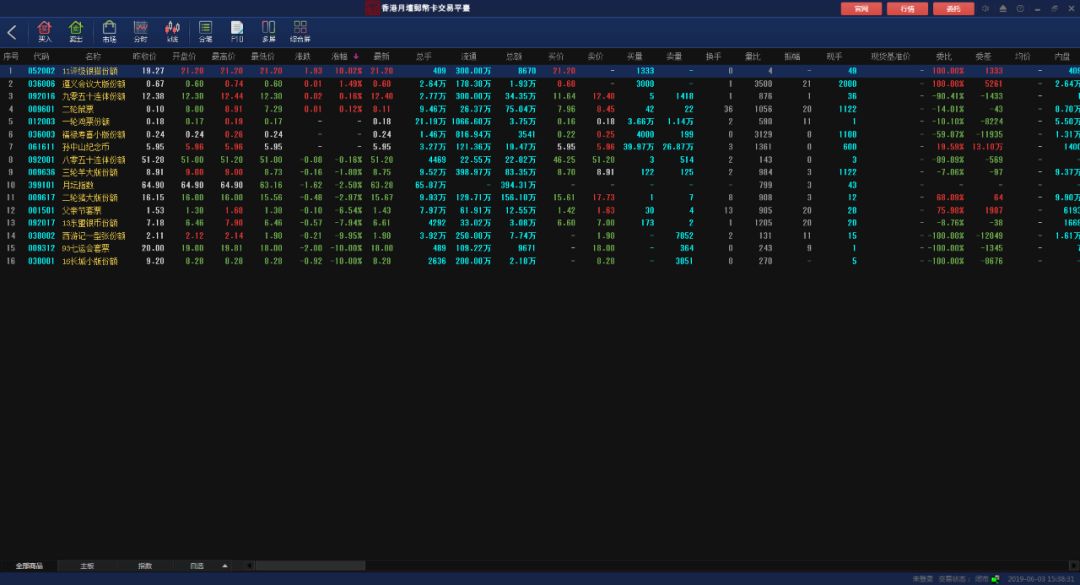The image size is (1080, 585).
Task: Sort by the 总额 column header
Action: point(514,57)
